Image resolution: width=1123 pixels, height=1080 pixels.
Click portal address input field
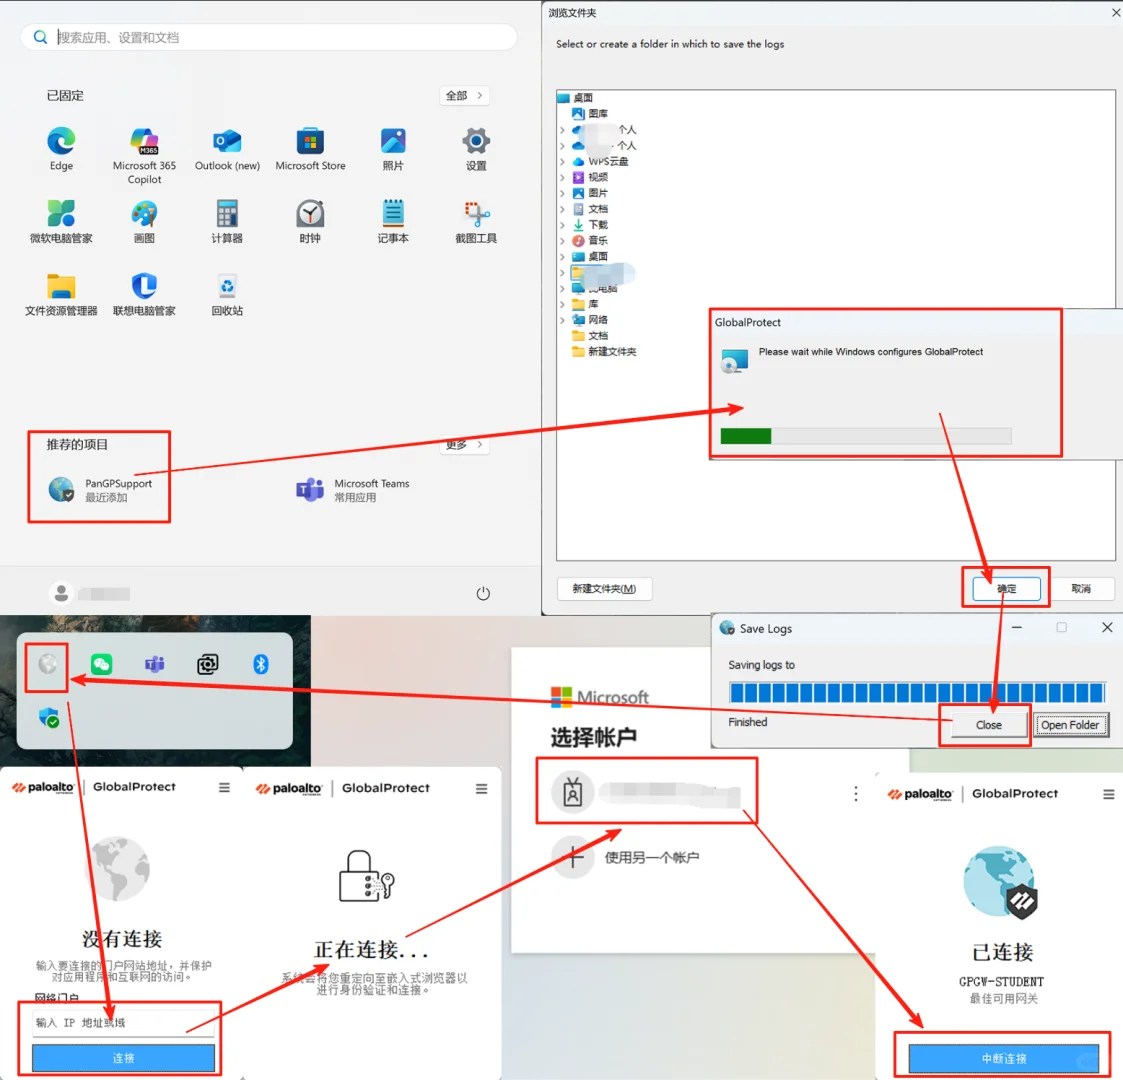[x=123, y=1023]
